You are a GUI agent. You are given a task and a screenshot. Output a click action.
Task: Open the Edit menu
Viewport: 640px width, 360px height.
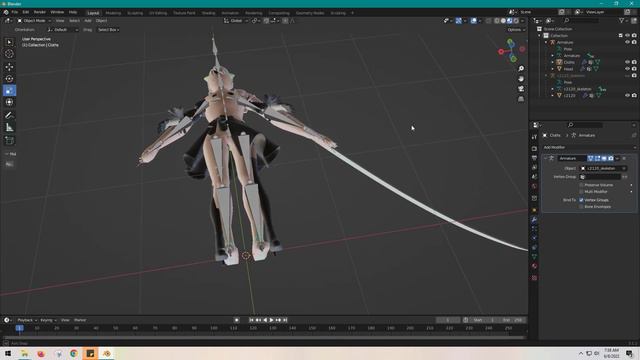(26, 13)
